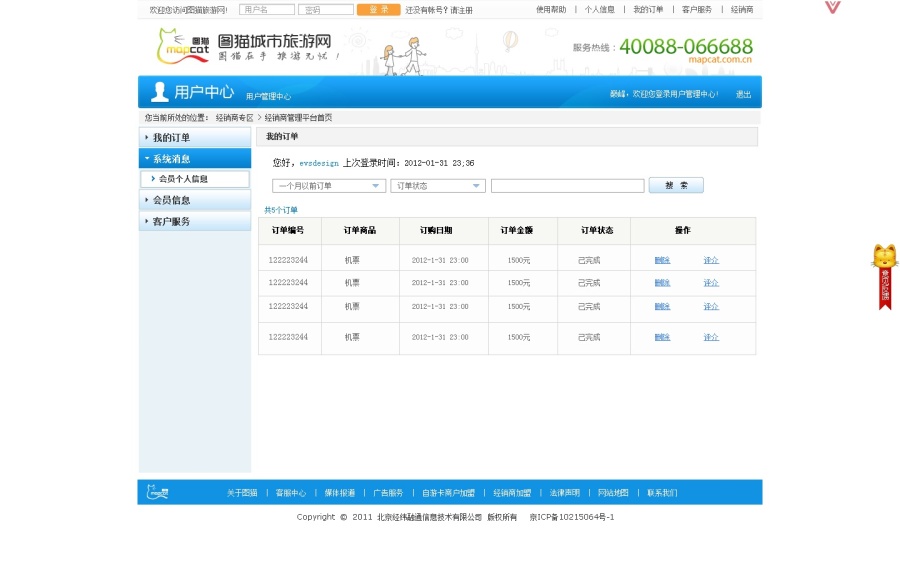Click the 订单金额 column header

pos(517,230)
